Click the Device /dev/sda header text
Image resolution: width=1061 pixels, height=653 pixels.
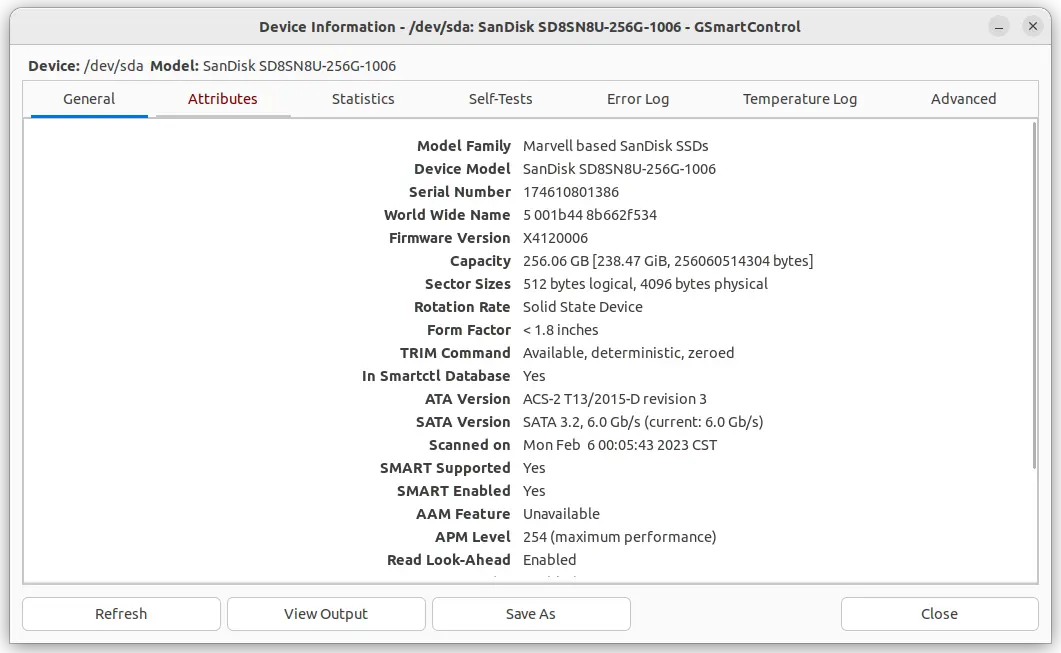86,66
